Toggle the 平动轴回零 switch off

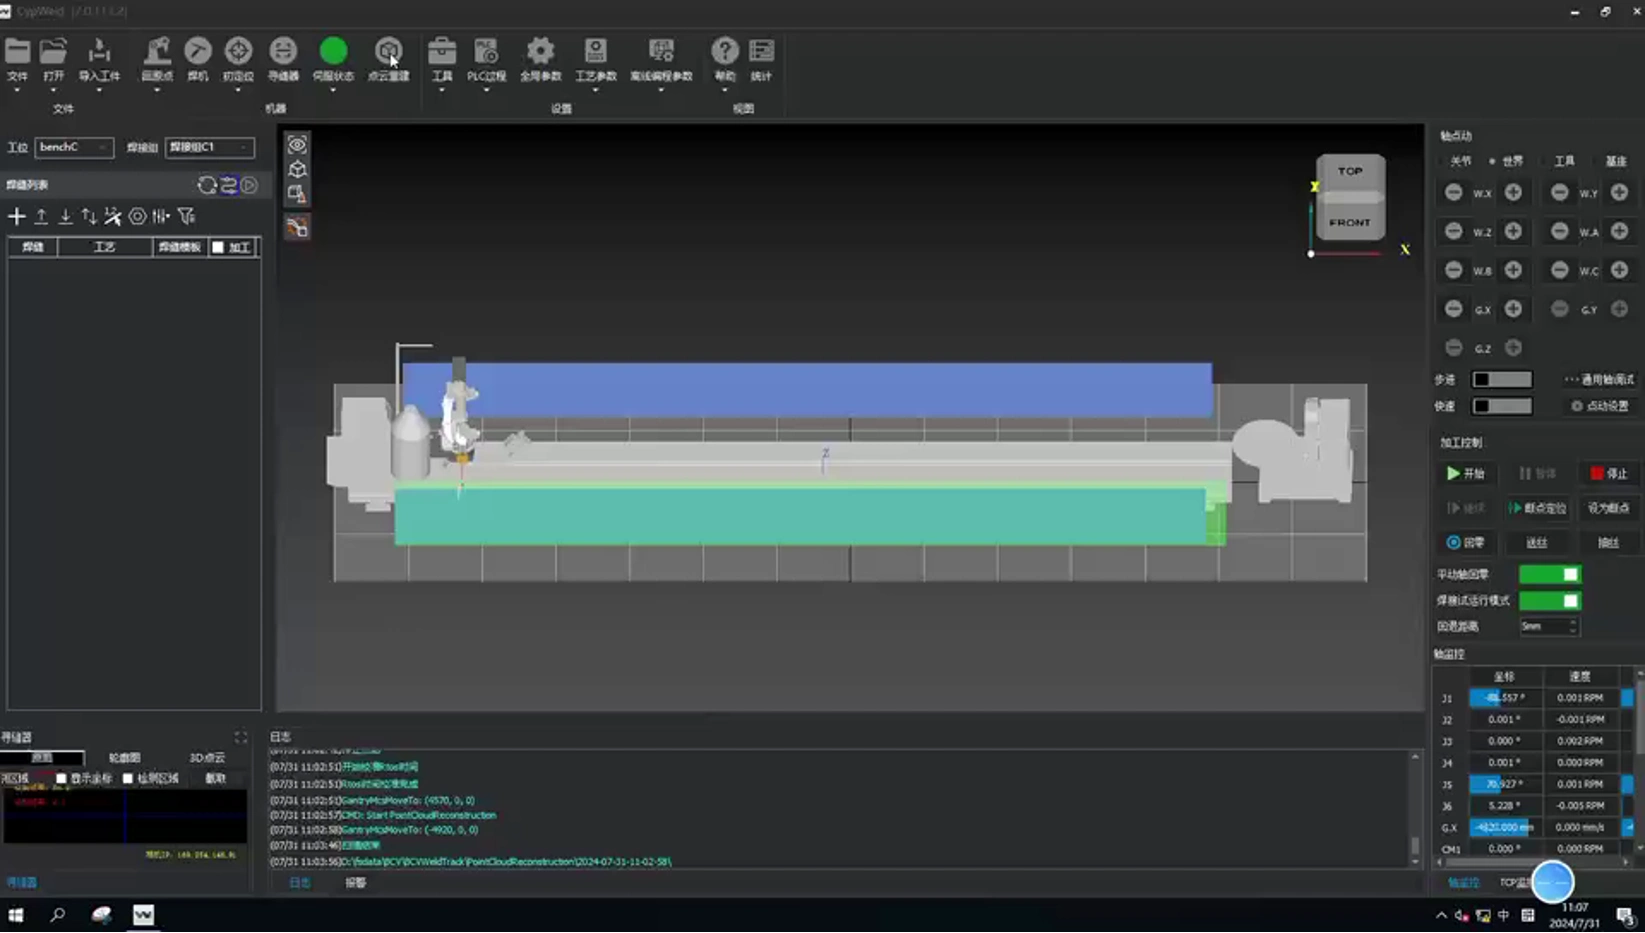1549,574
